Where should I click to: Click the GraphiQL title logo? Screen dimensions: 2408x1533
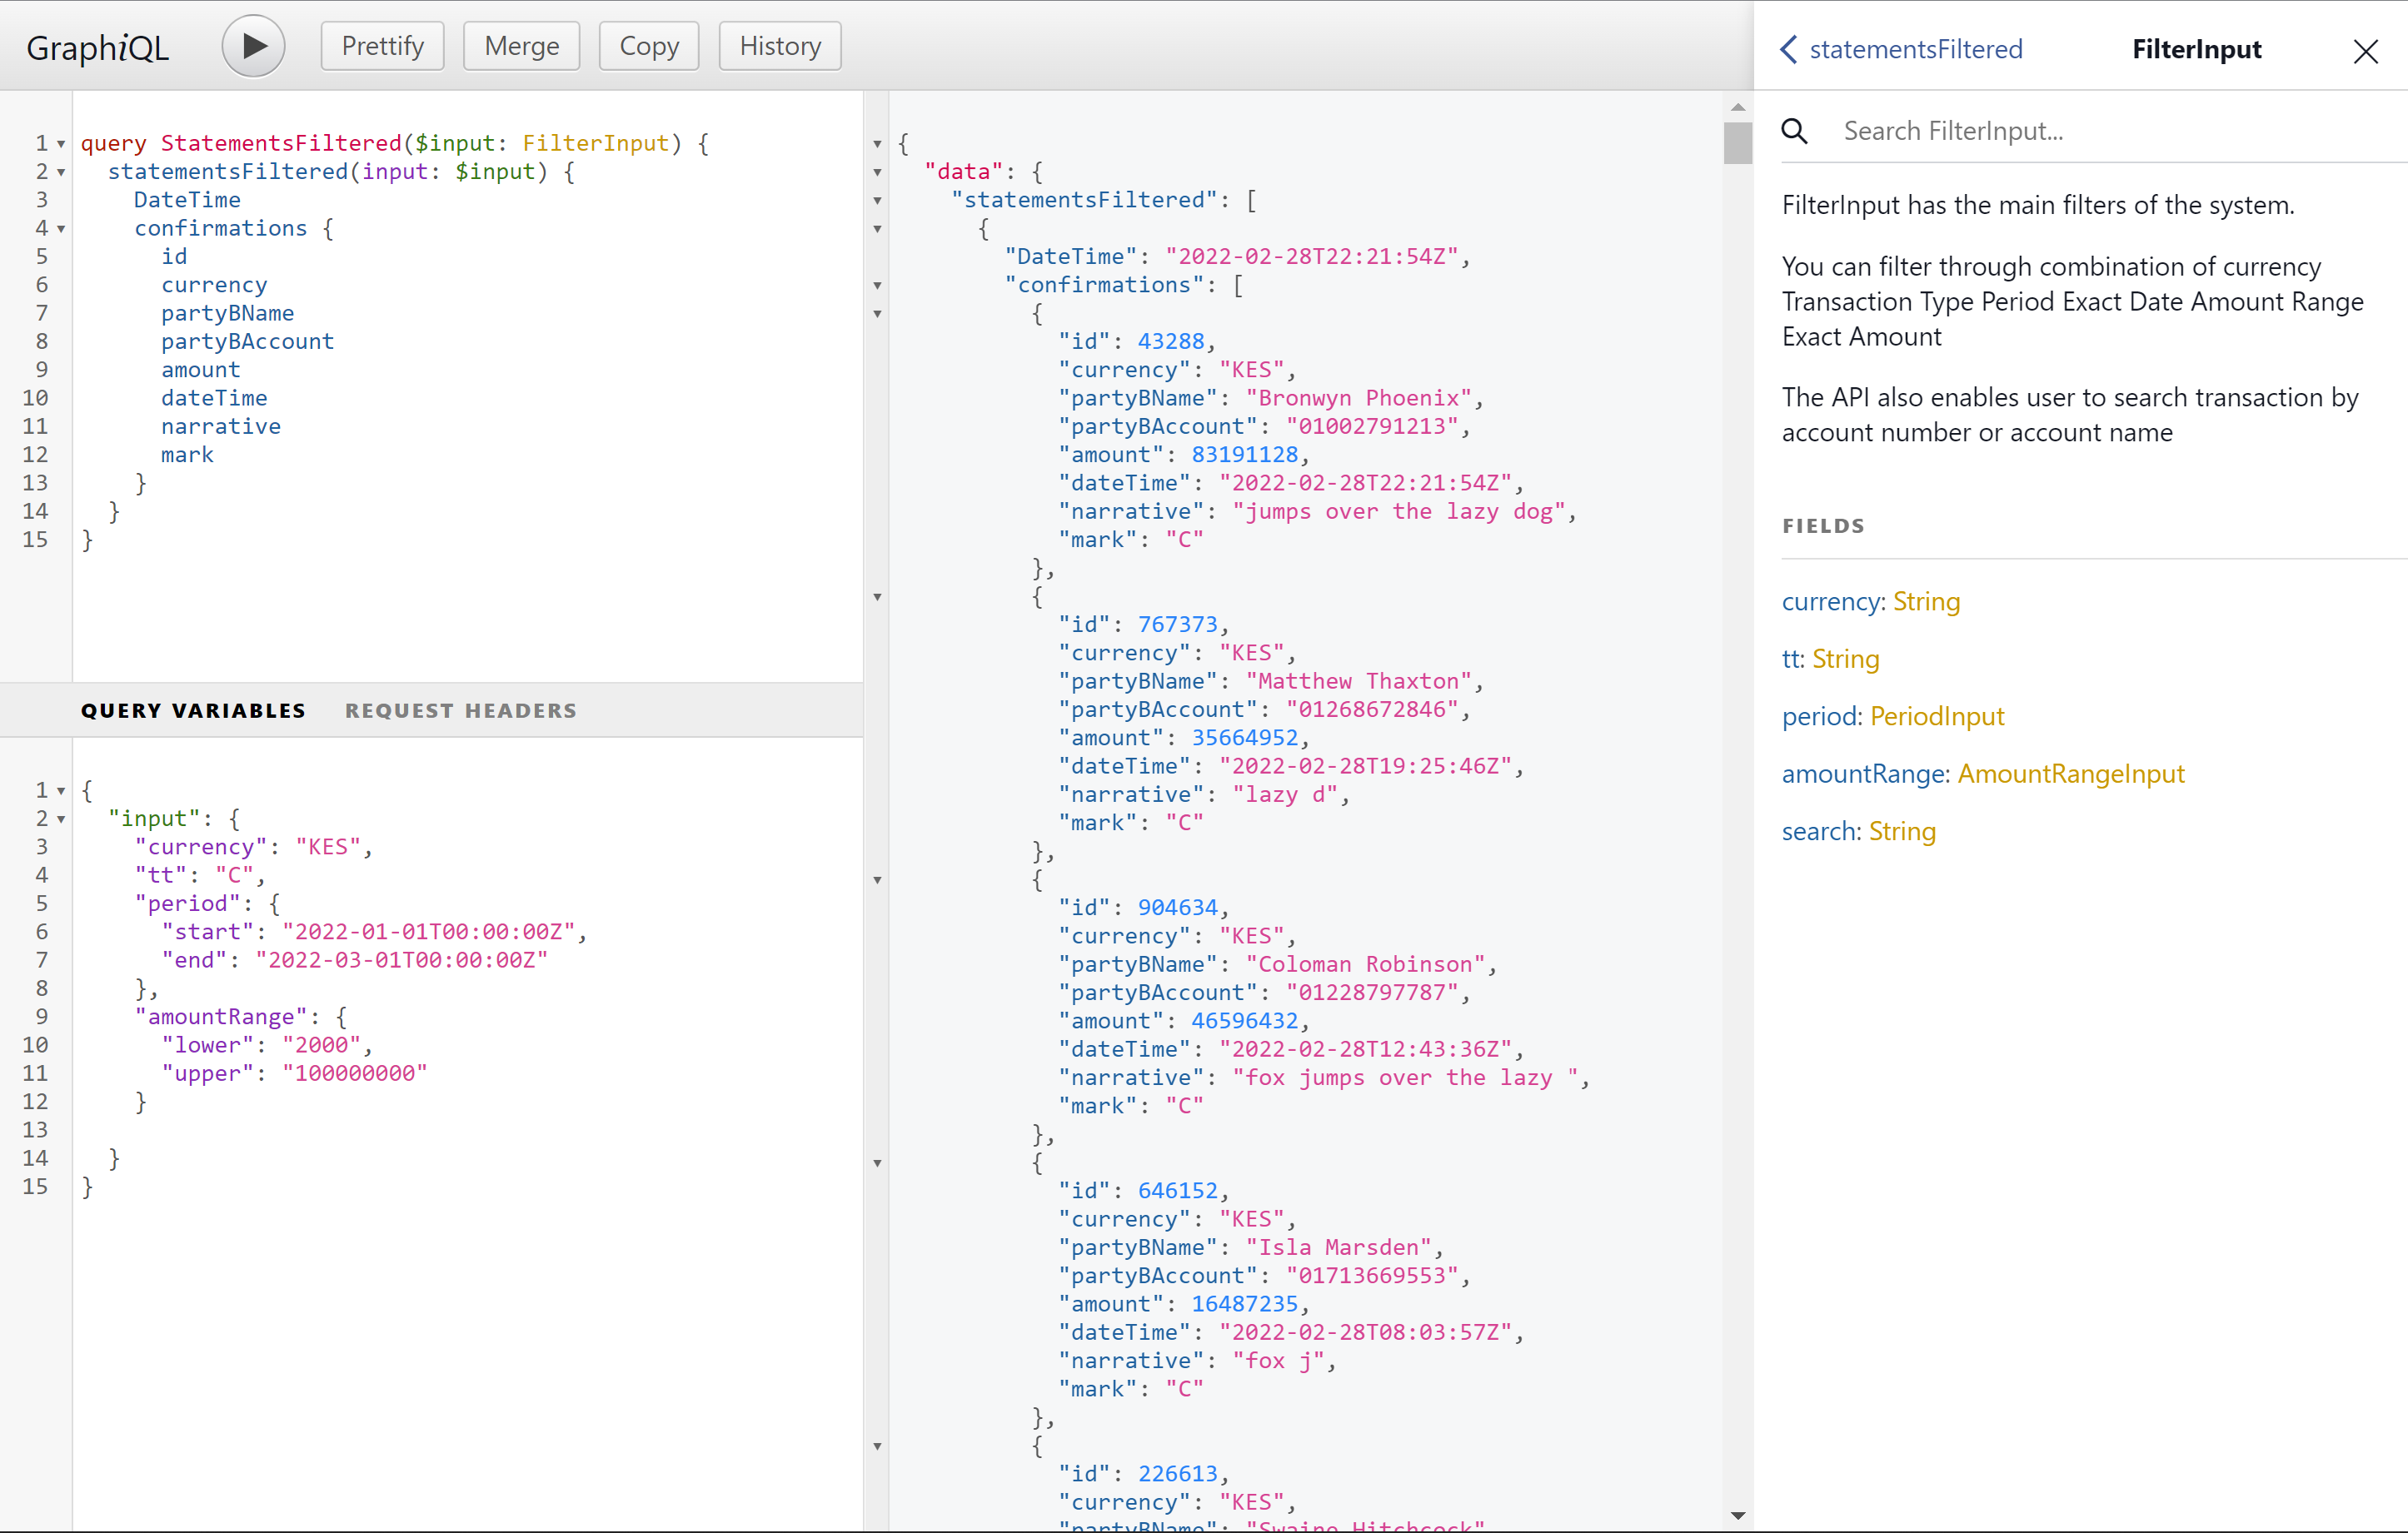98,47
